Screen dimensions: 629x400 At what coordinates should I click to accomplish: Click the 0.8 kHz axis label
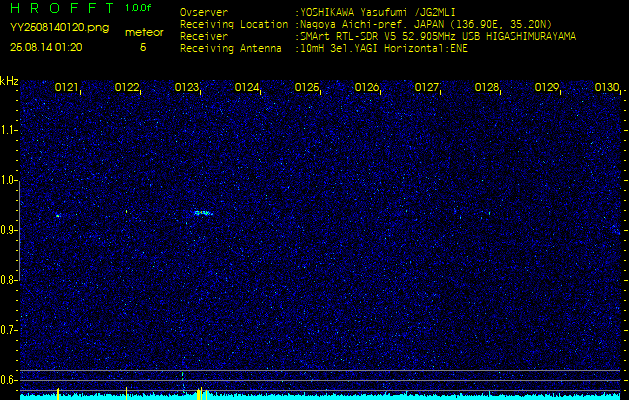coord(8,280)
